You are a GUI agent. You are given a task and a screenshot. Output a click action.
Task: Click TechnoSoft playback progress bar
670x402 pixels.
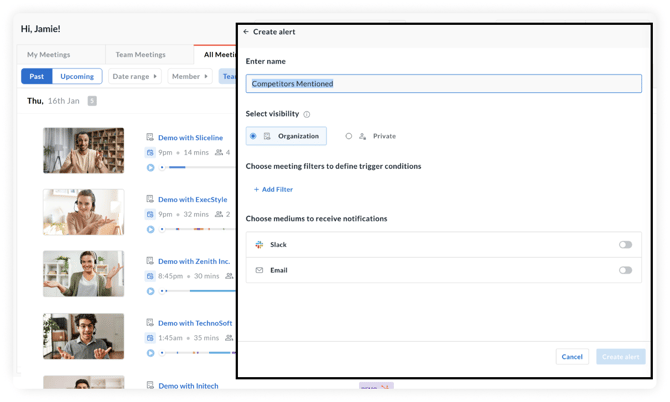pos(197,353)
